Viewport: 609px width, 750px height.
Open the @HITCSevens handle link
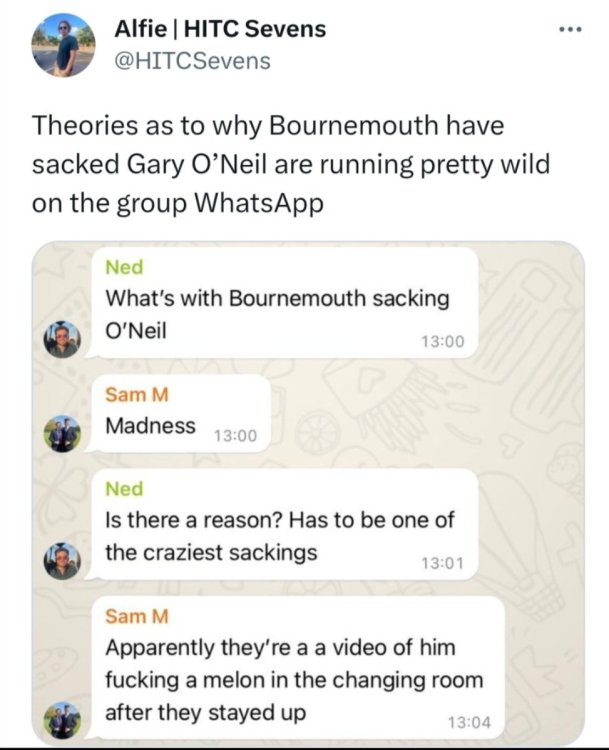coord(192,61)
